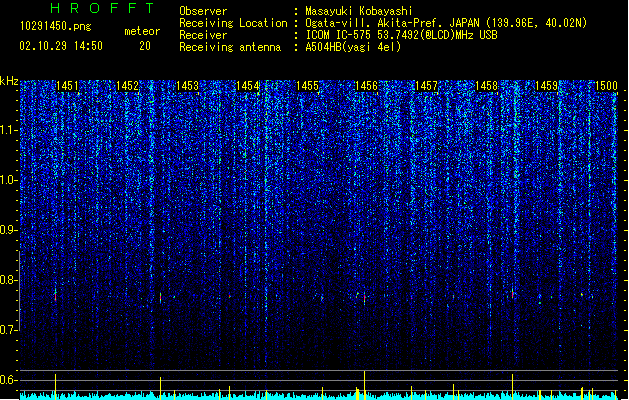Click the date stamp 02.10.29 14:50
Image resolution: width=629 pixels, height=400 pixels.
(61, 46)
